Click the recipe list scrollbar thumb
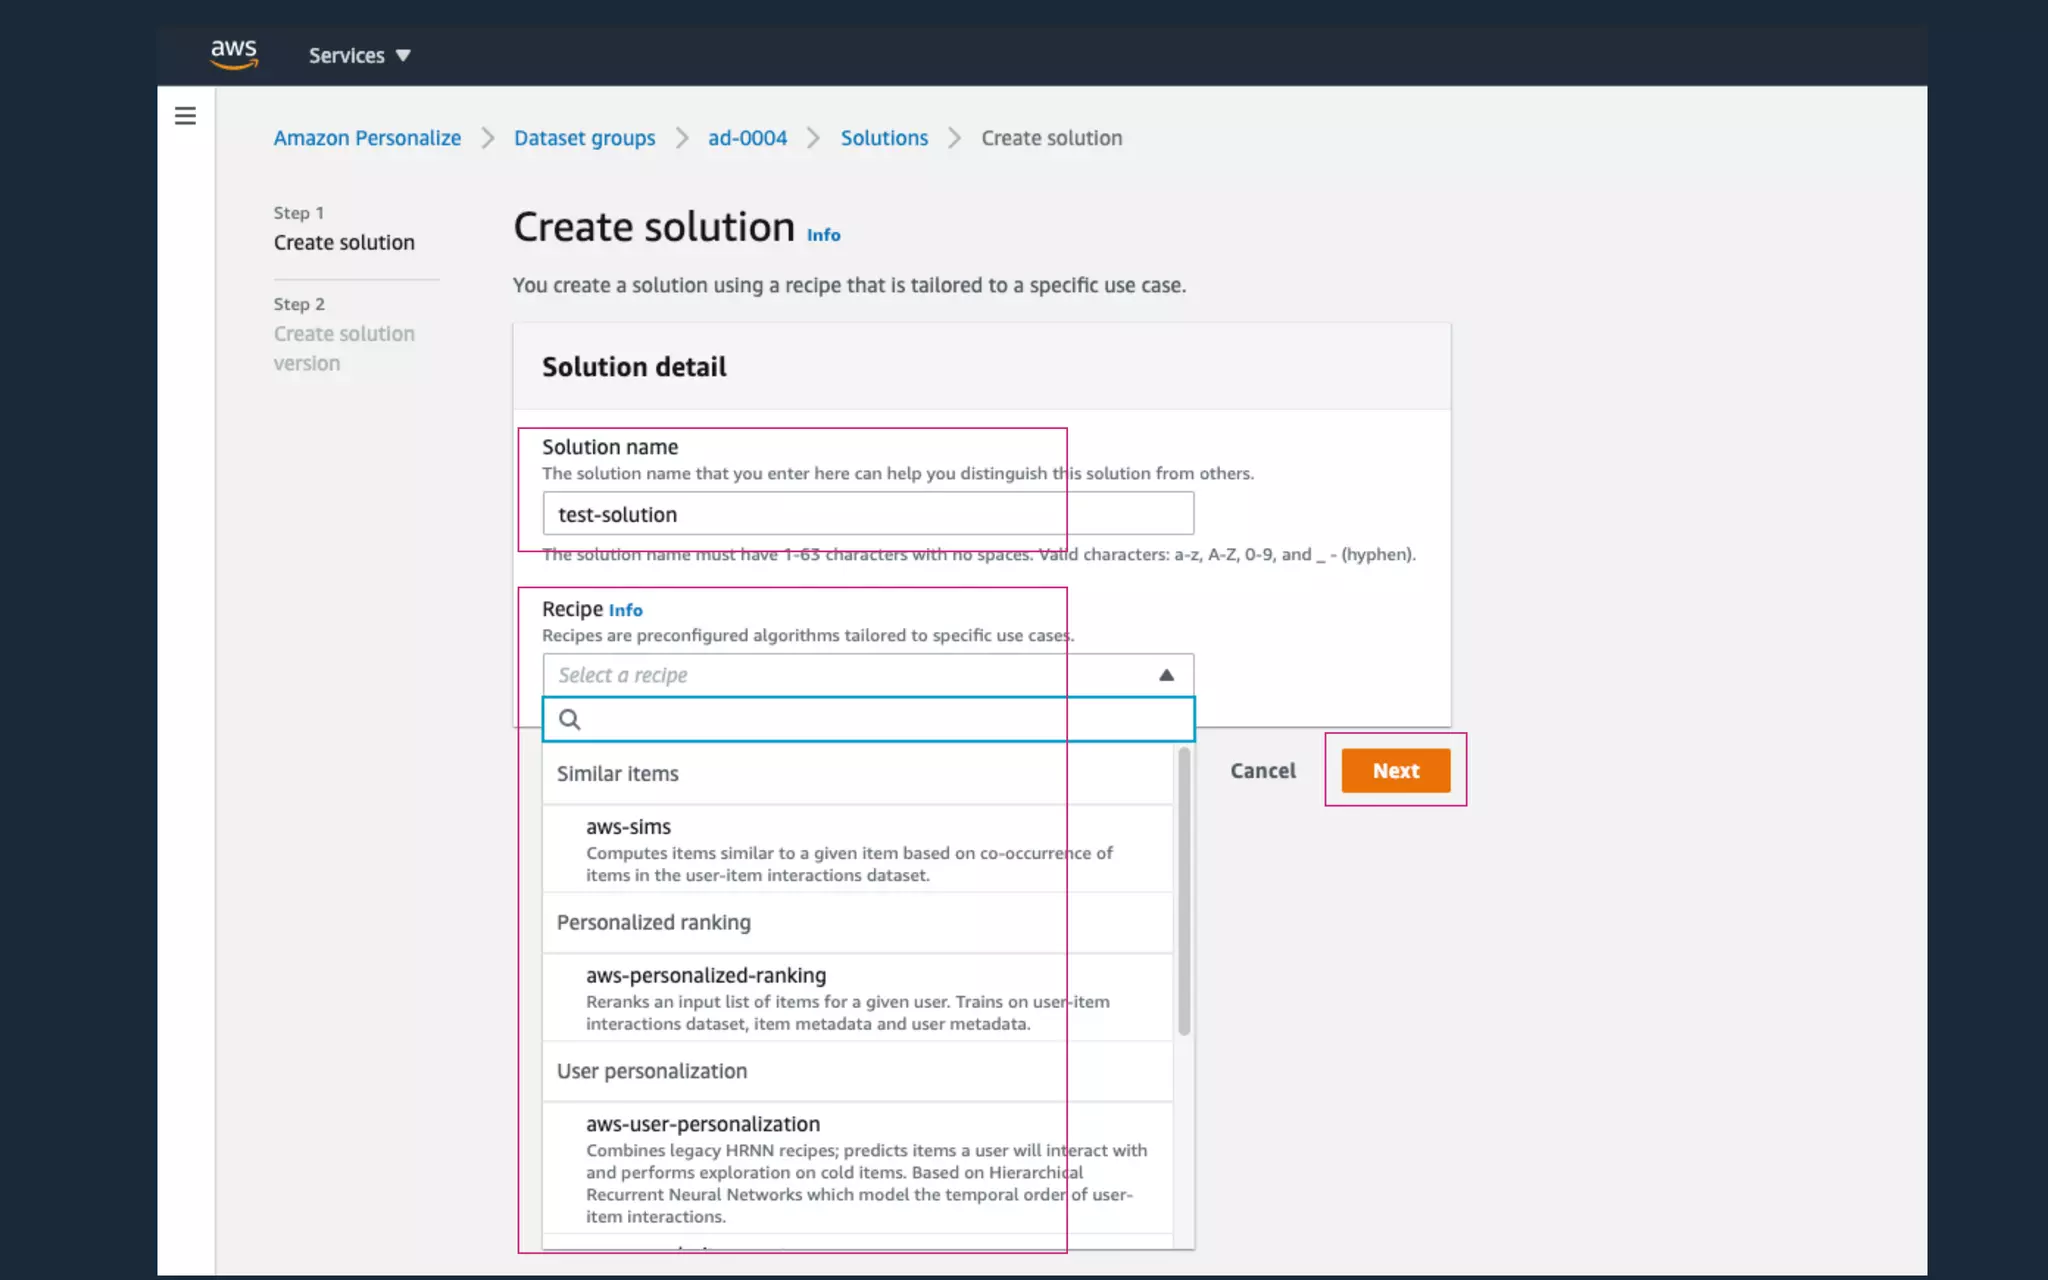Viewport: 2048px width, 1280px height. click(1184, 890)
